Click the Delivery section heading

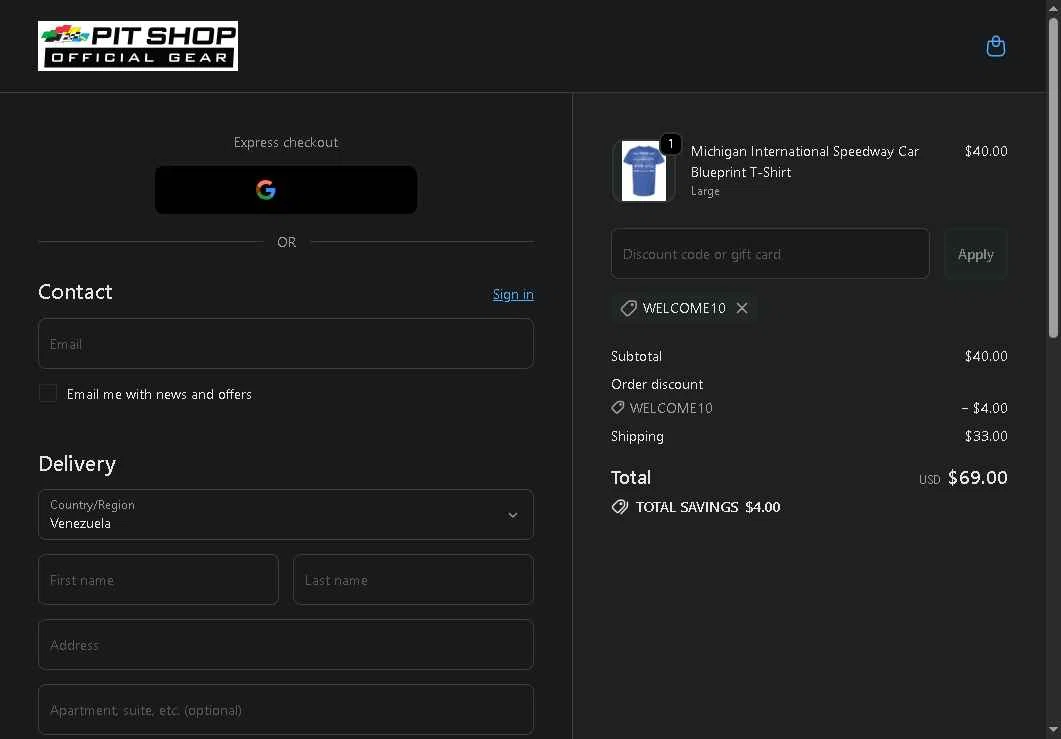(77, 464)
